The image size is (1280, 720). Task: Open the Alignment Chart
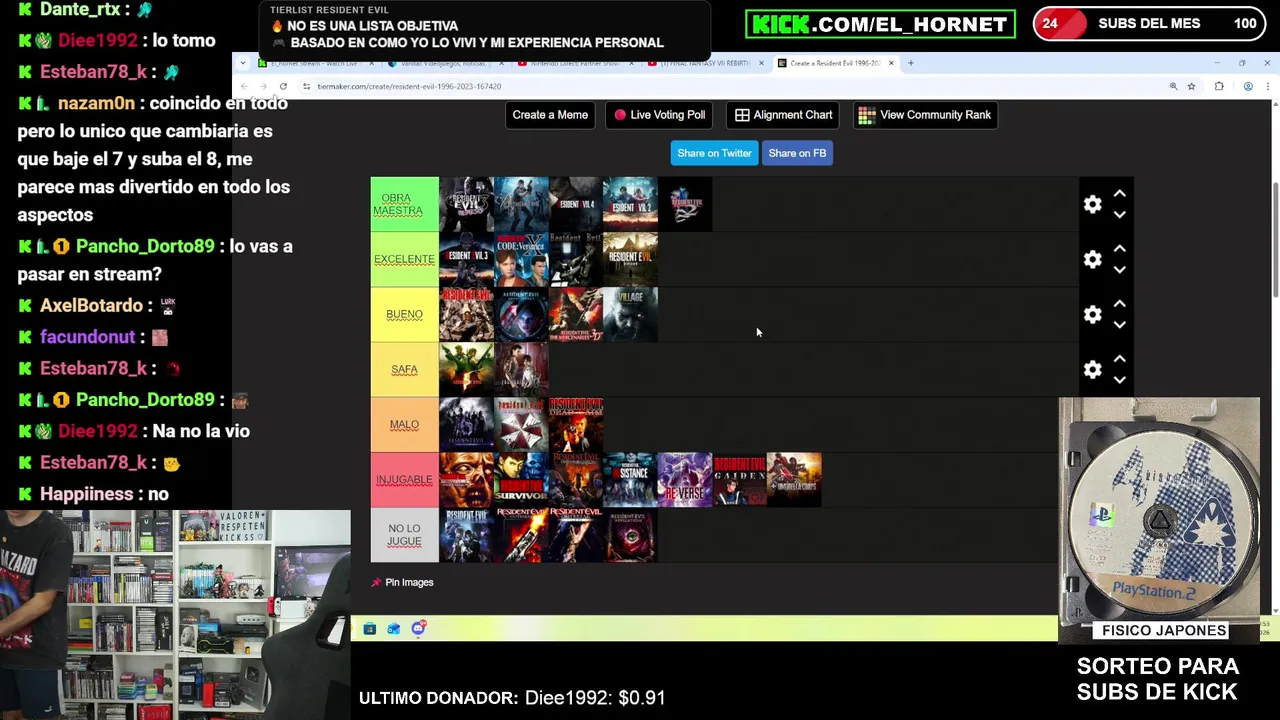(784, 115)
